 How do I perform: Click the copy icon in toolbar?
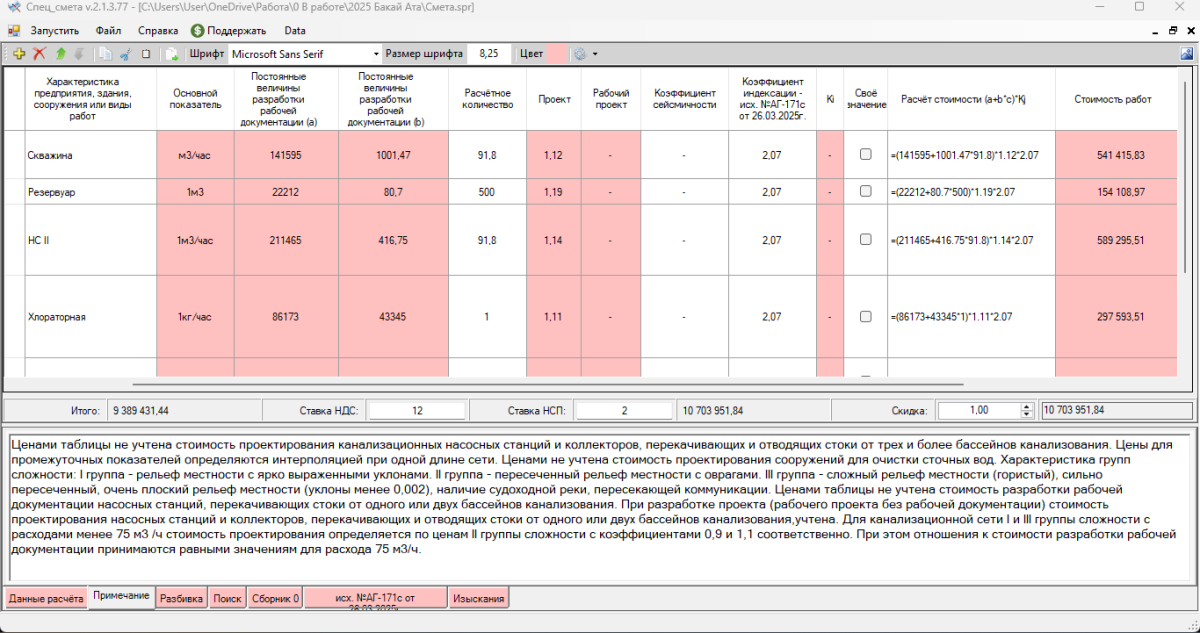(105, 54)
